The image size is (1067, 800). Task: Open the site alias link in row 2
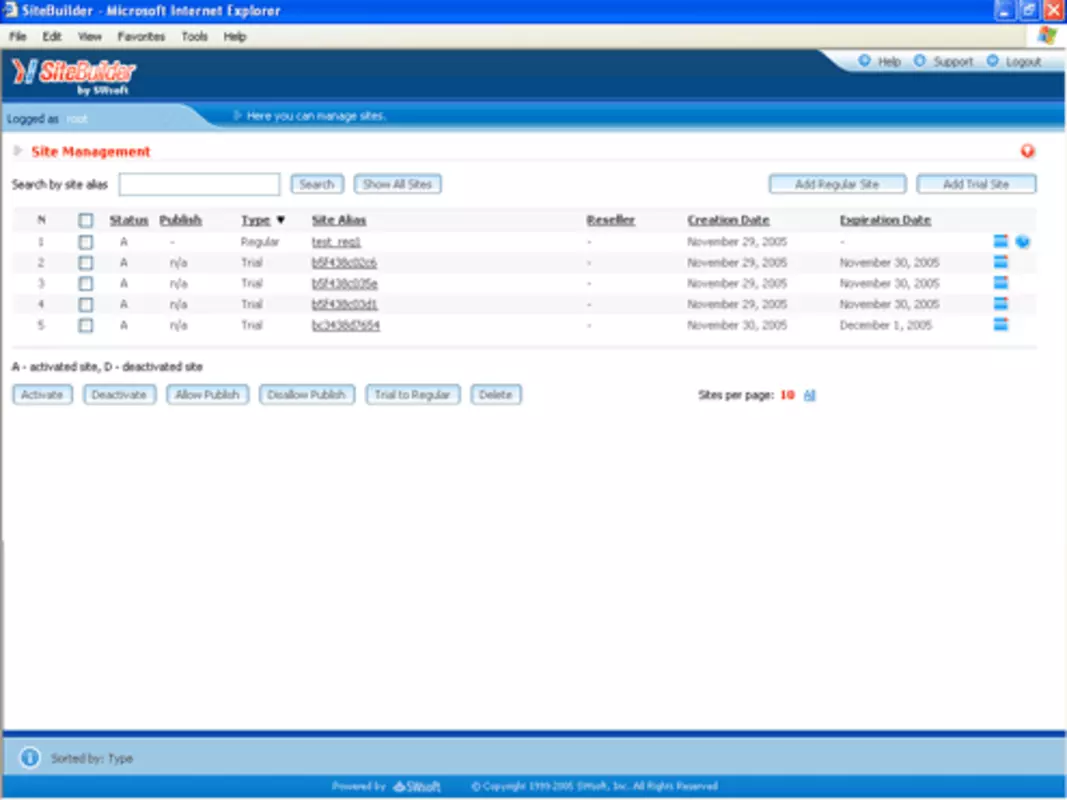(x=344, y=263)
